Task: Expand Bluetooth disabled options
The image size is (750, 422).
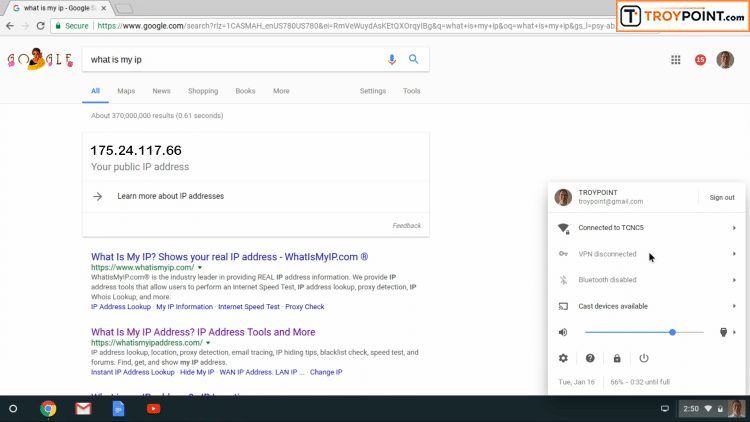Action: point(734,280)
